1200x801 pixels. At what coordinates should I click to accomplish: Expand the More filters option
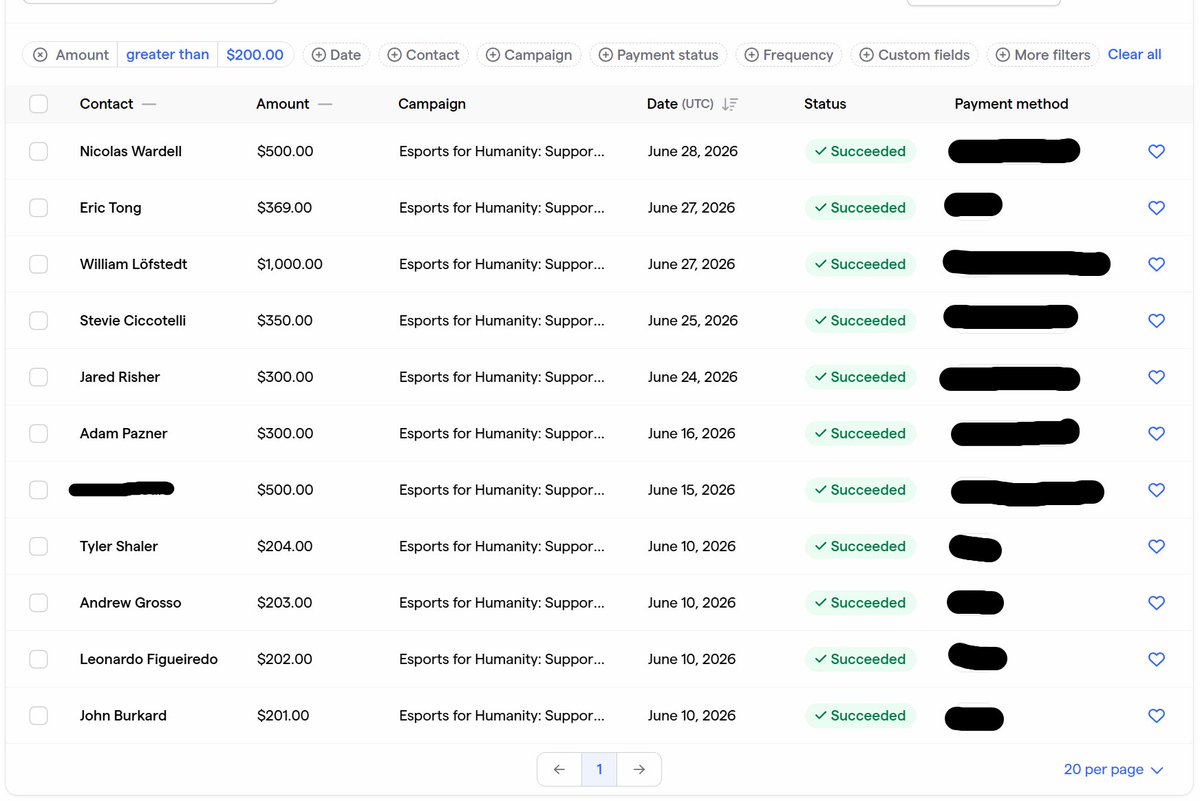pos(1043,55)
